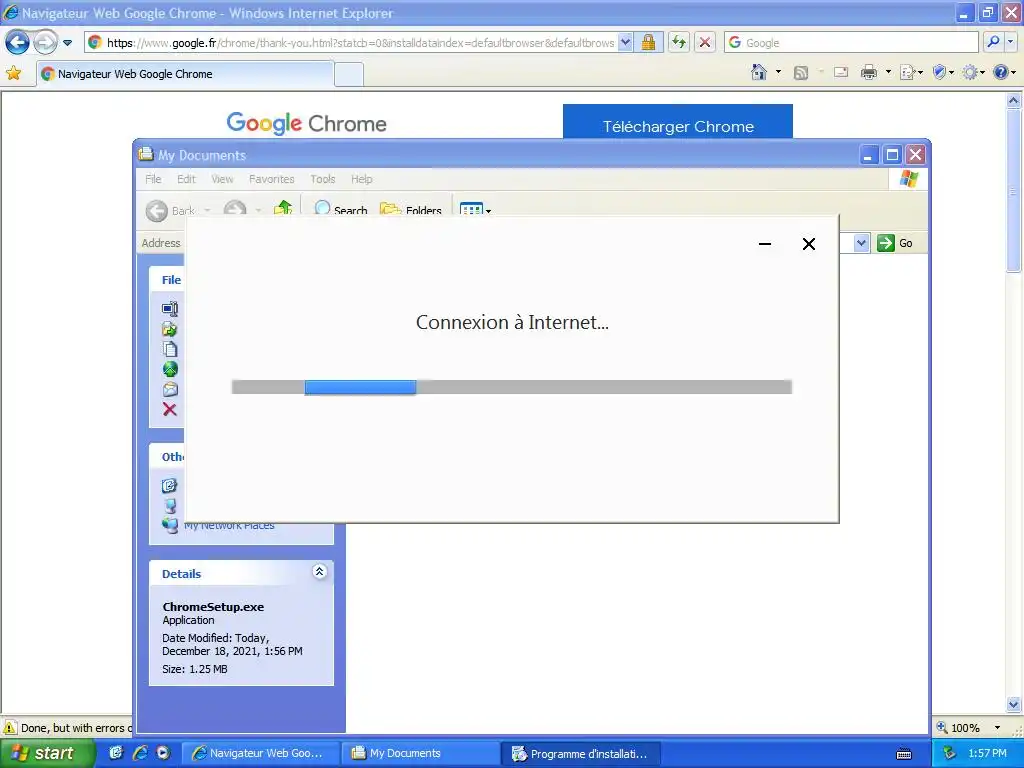The width and height of the screenshot is (1024, 768).
Task: Click the Show Desktop quick launch icon
Action: [116, 753]
